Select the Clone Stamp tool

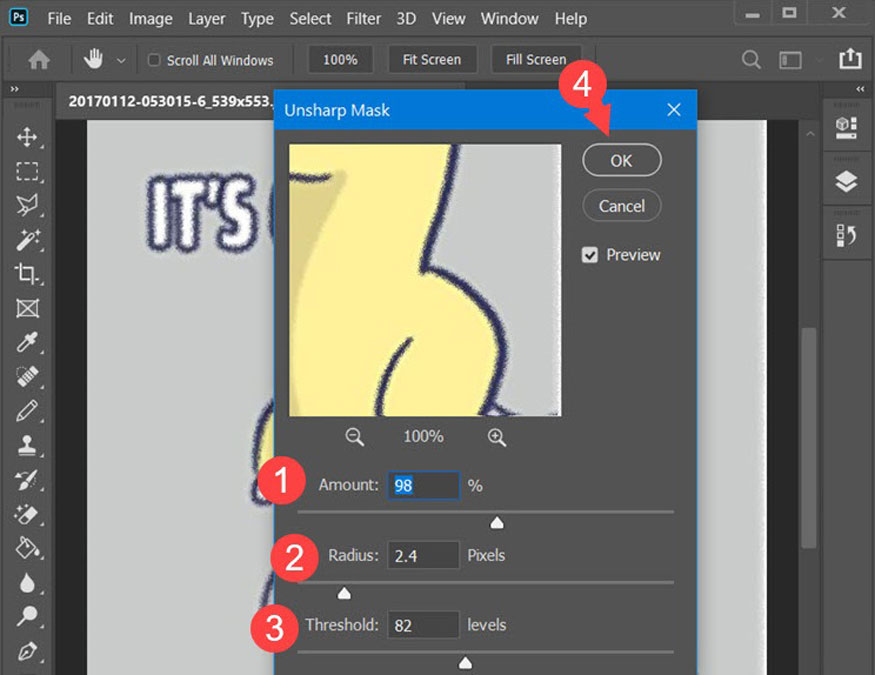27,445
